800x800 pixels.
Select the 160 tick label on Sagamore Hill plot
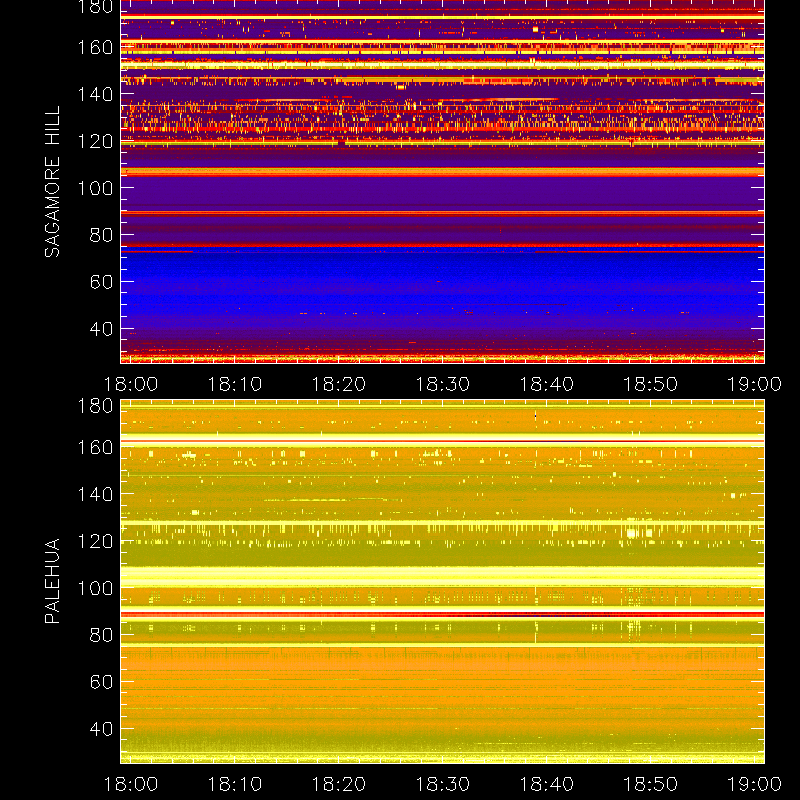click(x=95, y=47)
